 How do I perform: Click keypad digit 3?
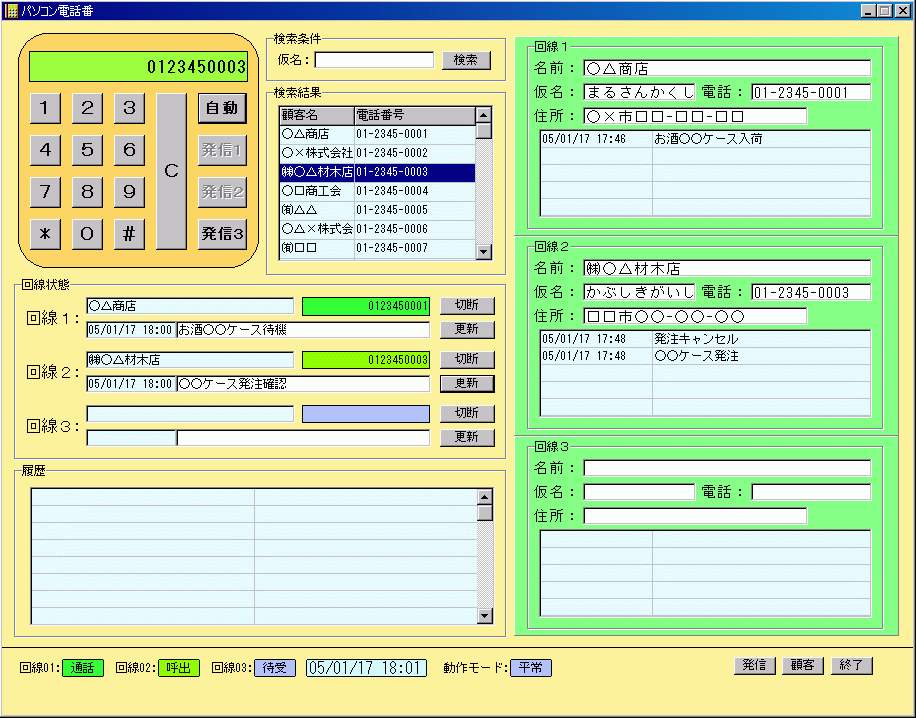tap(129, 108)
